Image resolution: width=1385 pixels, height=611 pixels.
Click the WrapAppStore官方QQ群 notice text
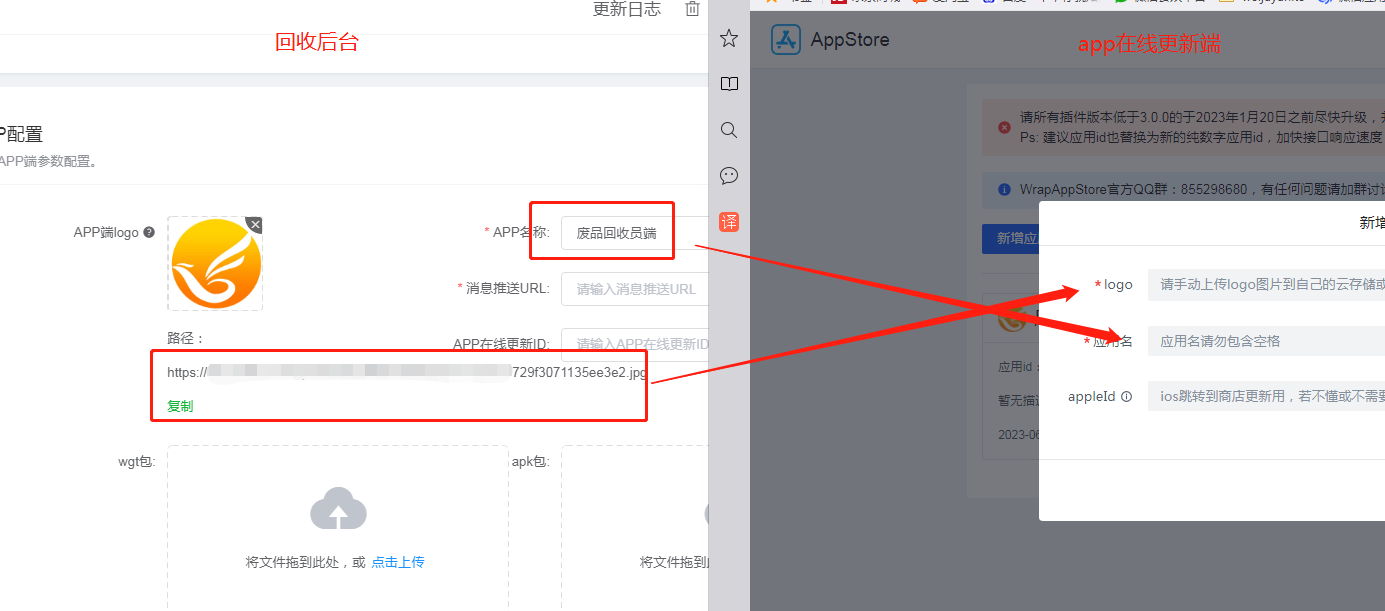[1202, 189]
